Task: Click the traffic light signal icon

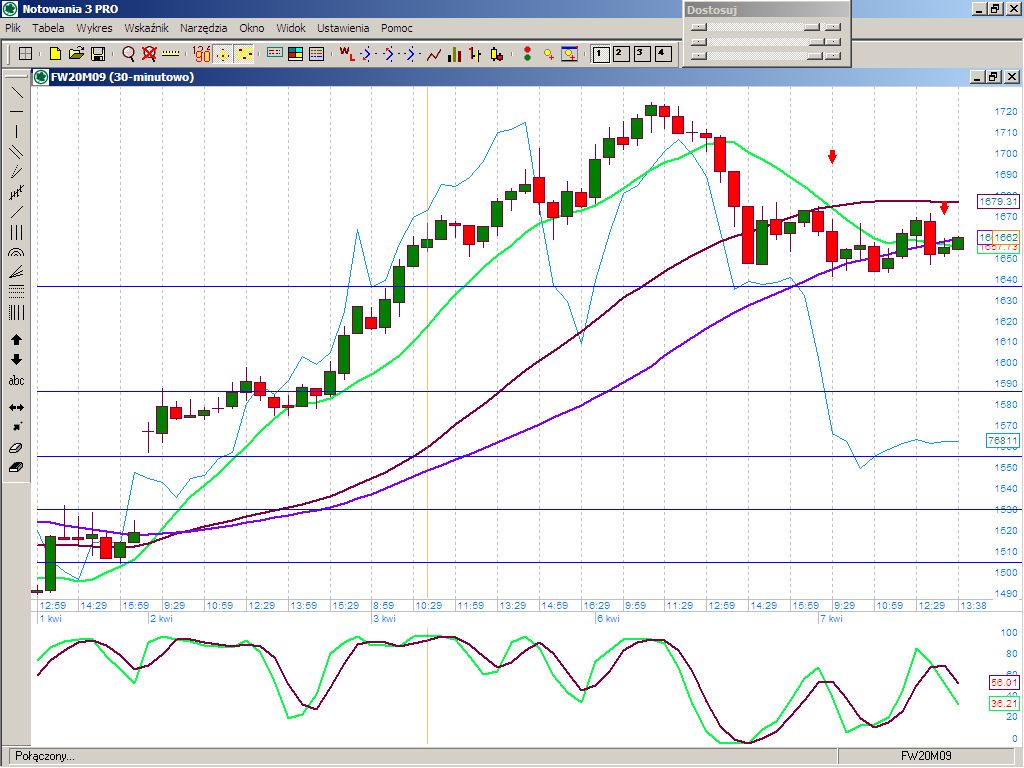Action: pyautogui.click(x=526, y=54)
